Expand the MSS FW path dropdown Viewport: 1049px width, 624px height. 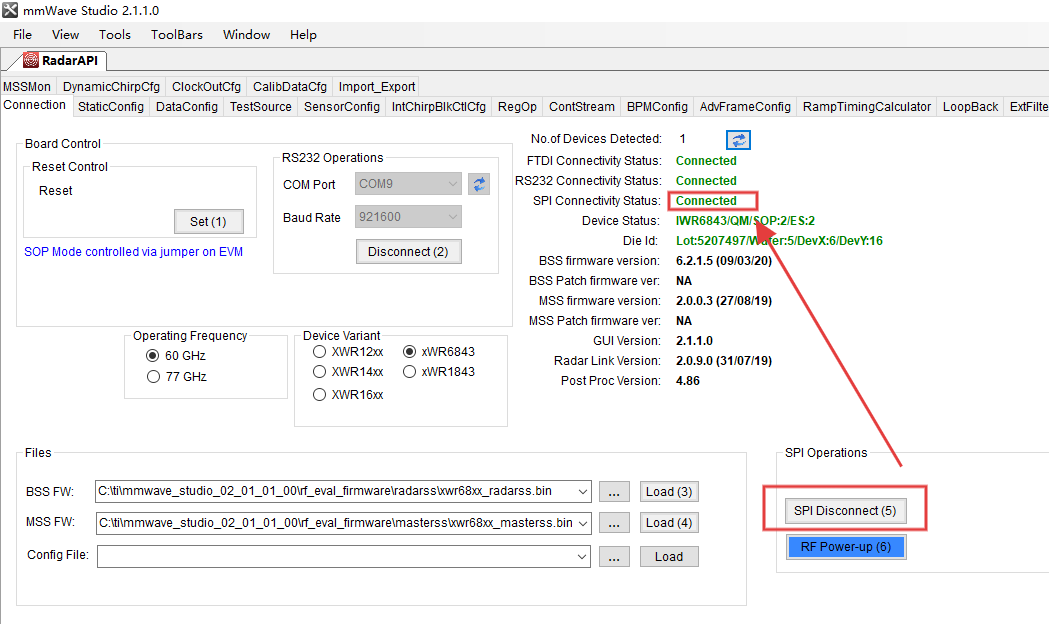(583, 523)
